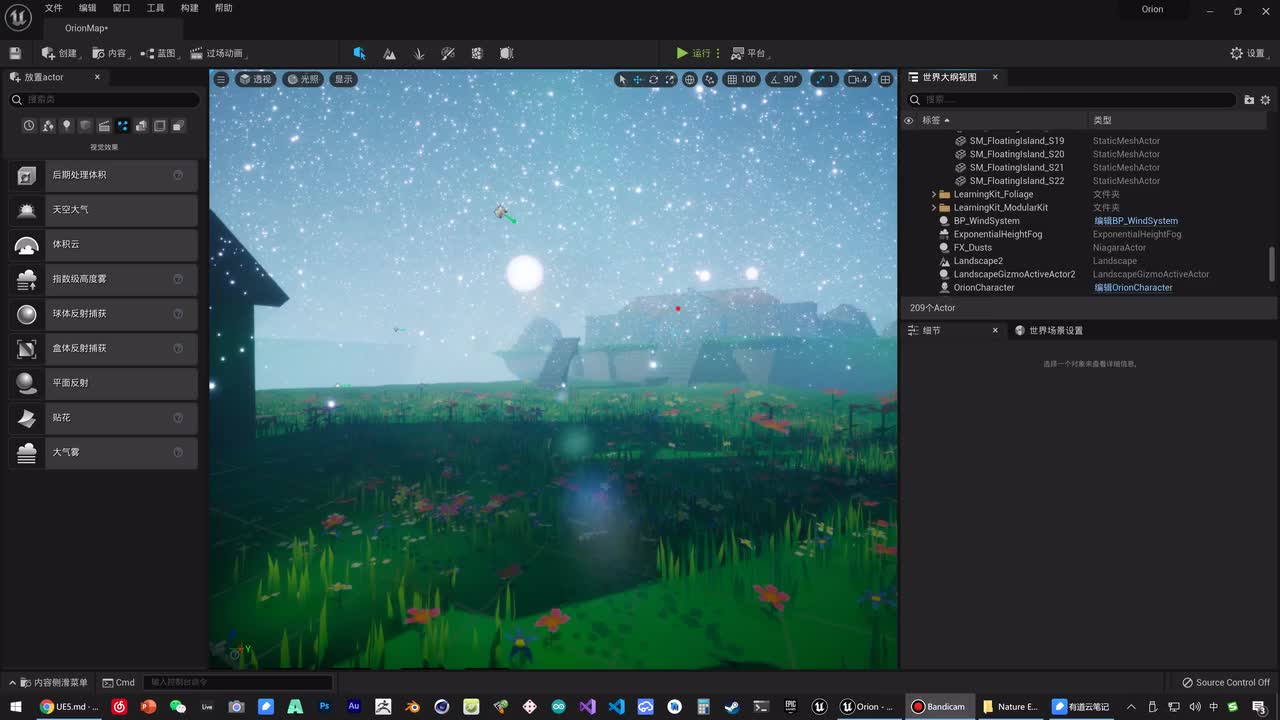The height and width of the screenshot is (720, 1280).
Task: Open the Tools menu
Action: point(155,8)
